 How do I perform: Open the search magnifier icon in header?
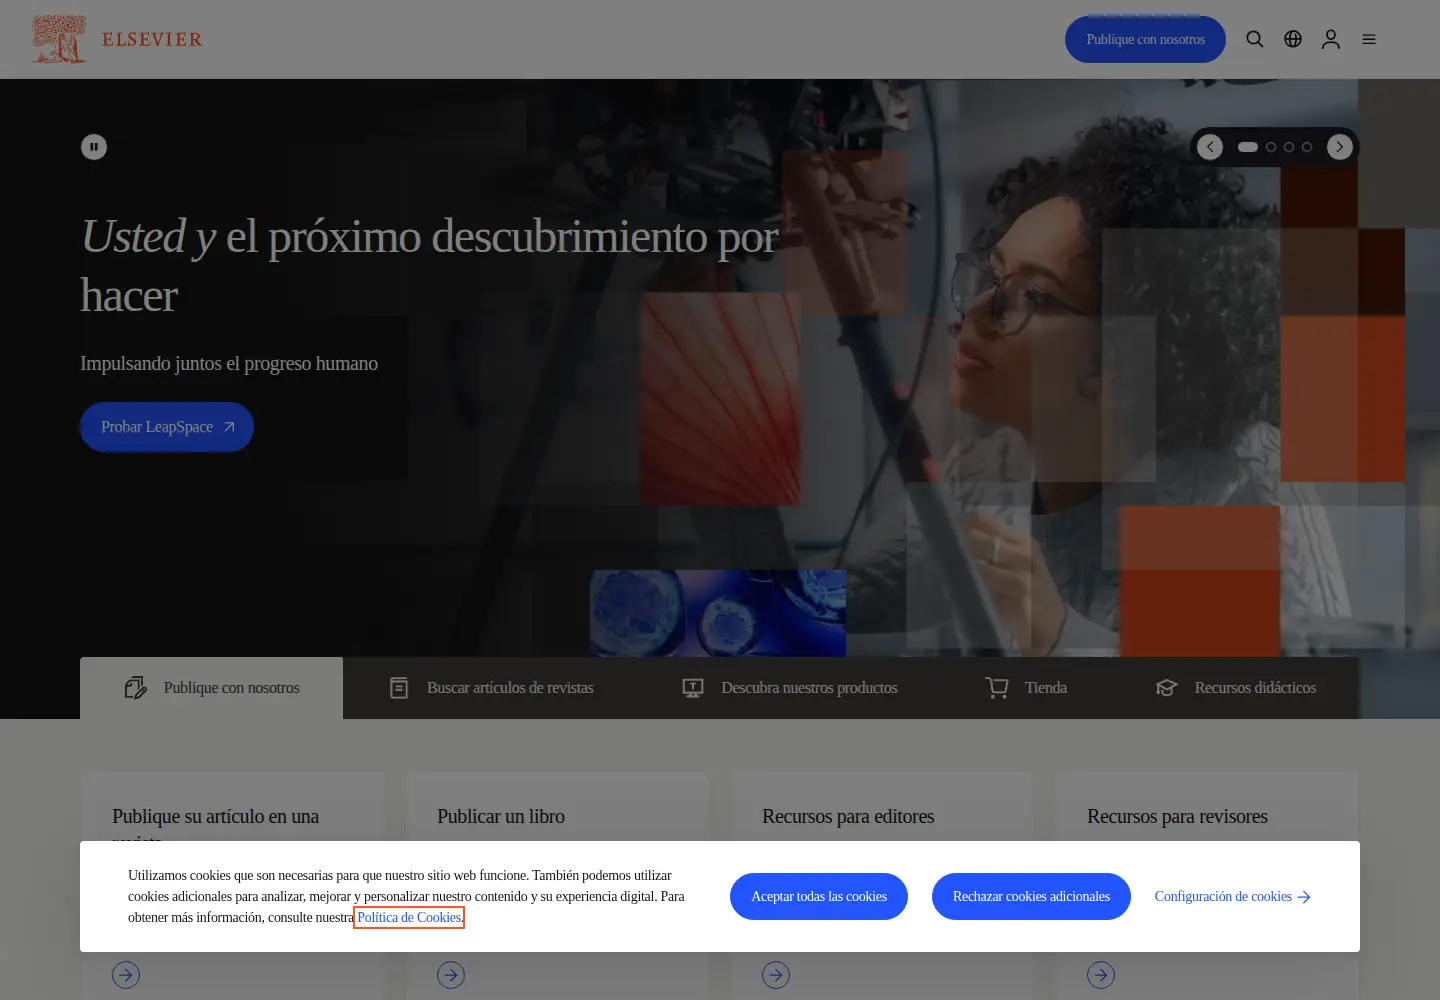pyautogui.click(x=1254, y=39)
